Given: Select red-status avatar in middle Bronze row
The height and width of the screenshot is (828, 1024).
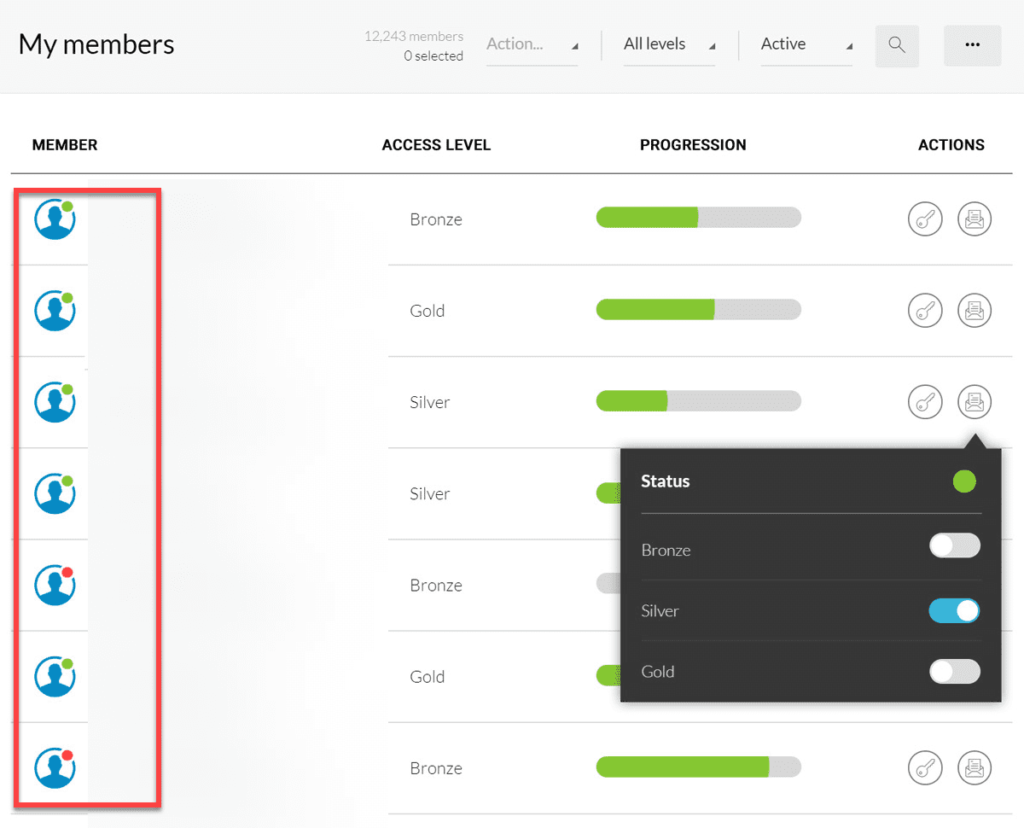Looking at the screenshot, I should click(55, 585).
